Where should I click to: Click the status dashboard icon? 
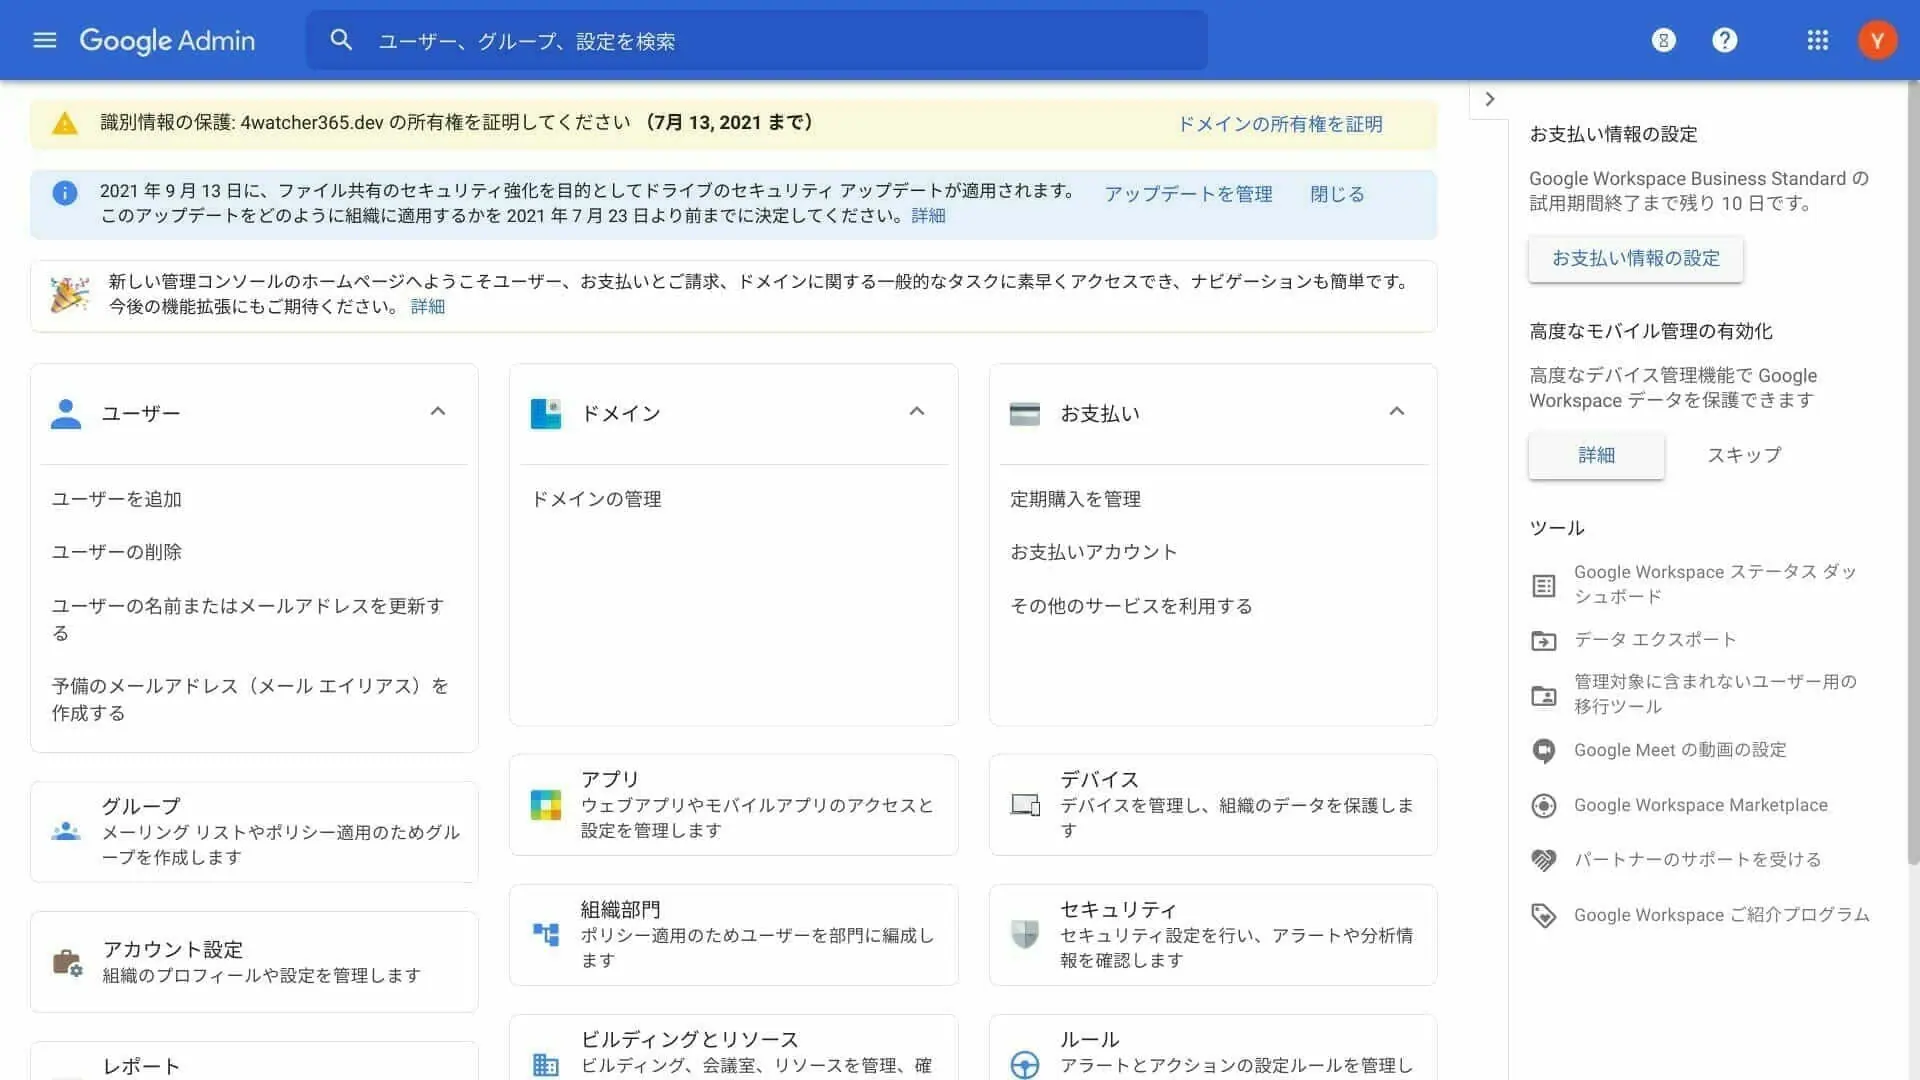click(x=1544, y=585)
